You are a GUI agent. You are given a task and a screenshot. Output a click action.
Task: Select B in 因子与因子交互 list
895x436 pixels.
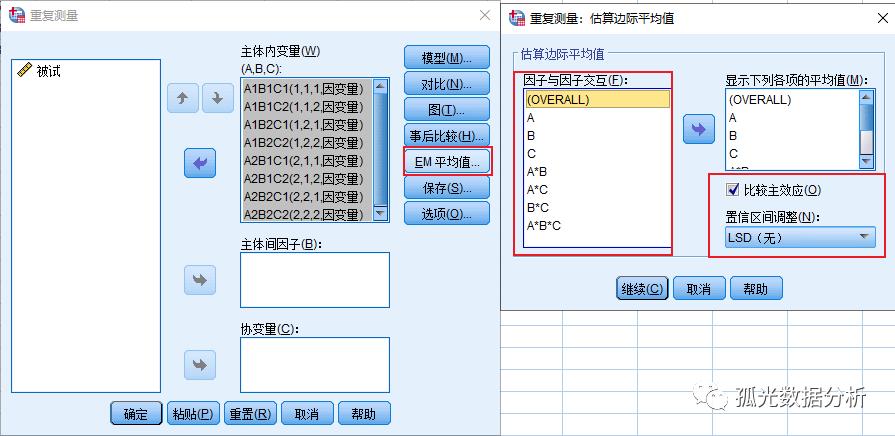[598, 136]
